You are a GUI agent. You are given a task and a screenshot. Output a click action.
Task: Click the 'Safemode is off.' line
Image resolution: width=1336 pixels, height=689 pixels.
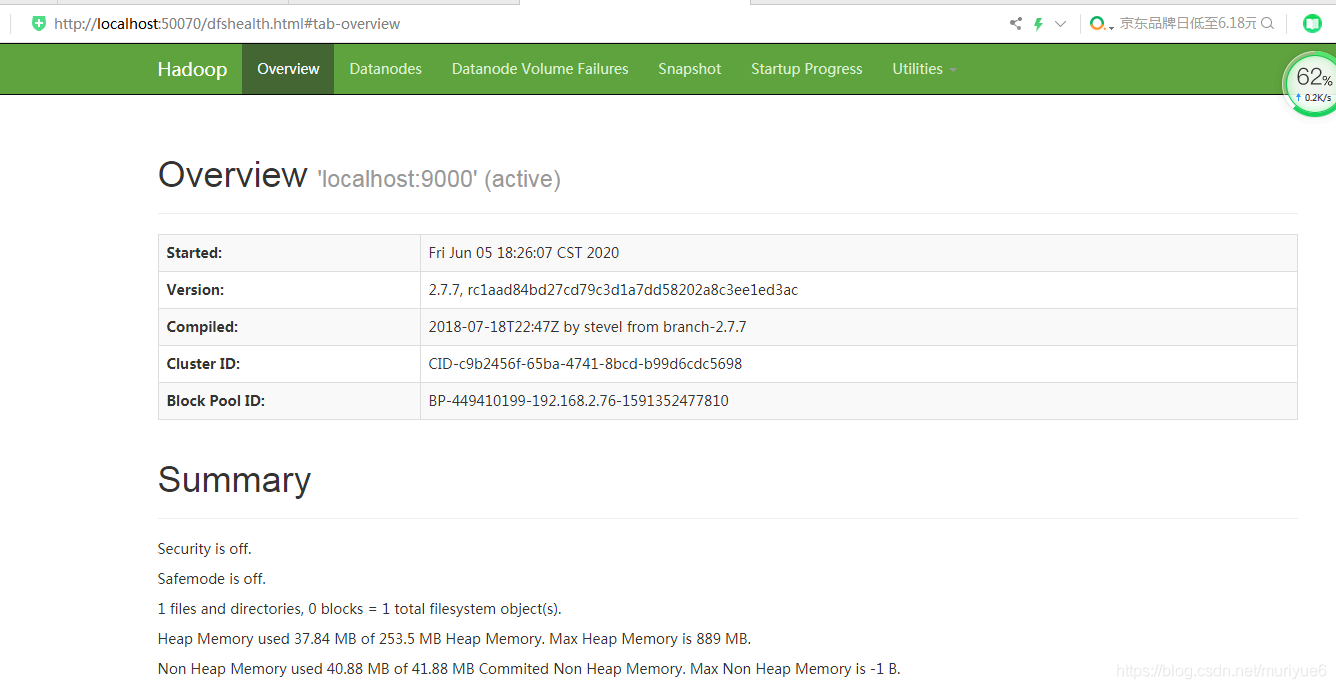point(212,579)
